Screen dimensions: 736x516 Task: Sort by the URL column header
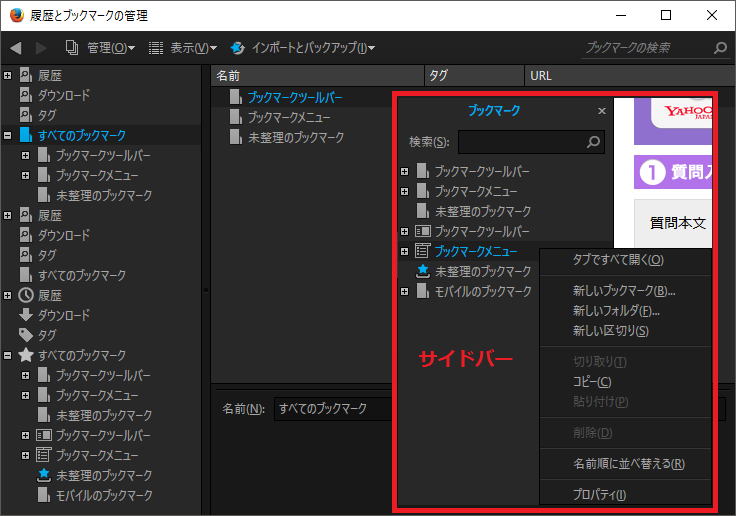pyautogui.click(x=630, y=76)
